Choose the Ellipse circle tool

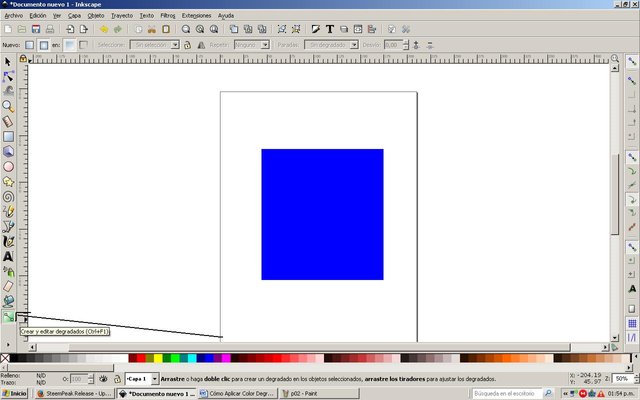pyautogui.click(x=8, y=167)
